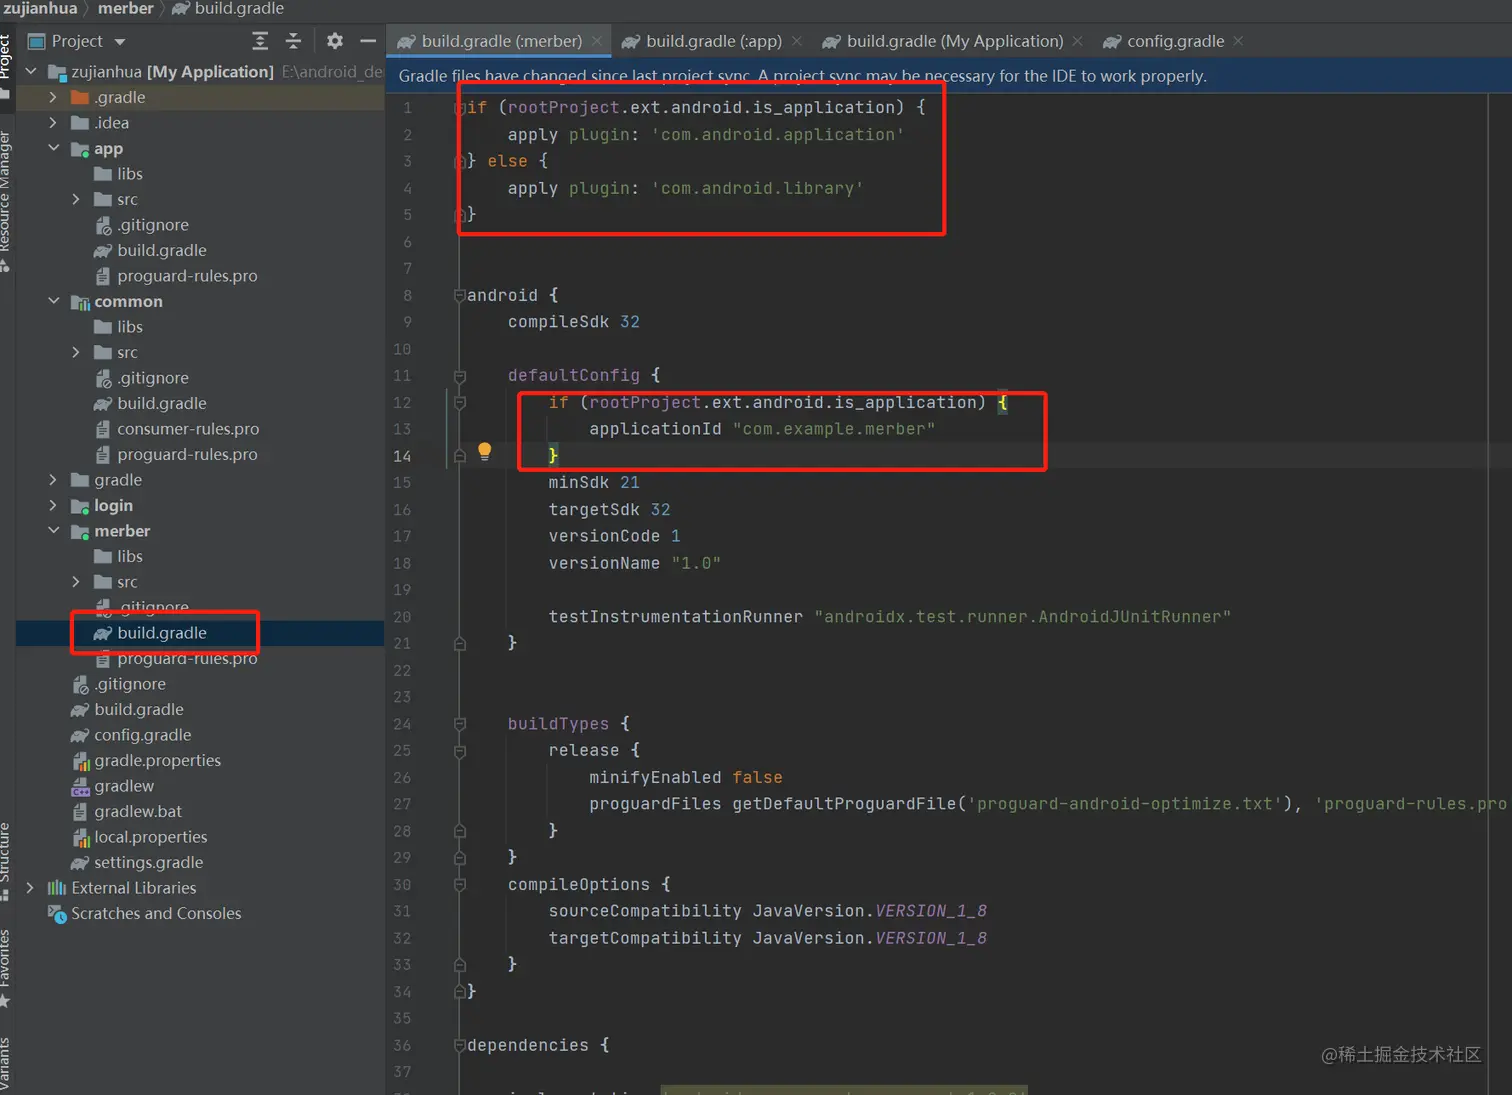Close the build.gradle (:app) tab
Viewport: 1512px width, 1095px height.
(x=797, y=41)
